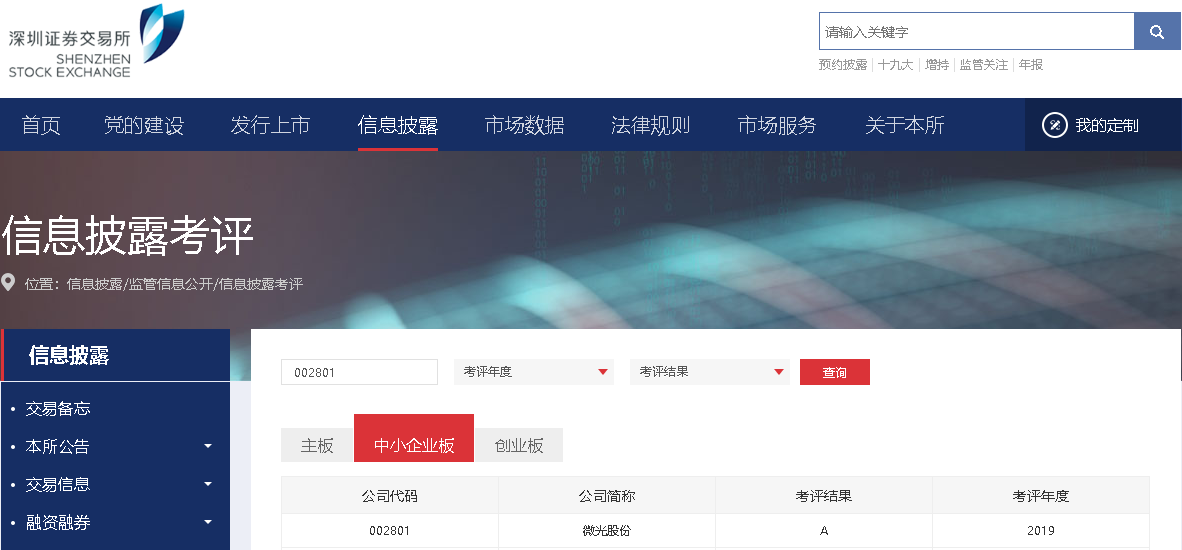Open the 增持 hot keyword link

coord(936,65)
